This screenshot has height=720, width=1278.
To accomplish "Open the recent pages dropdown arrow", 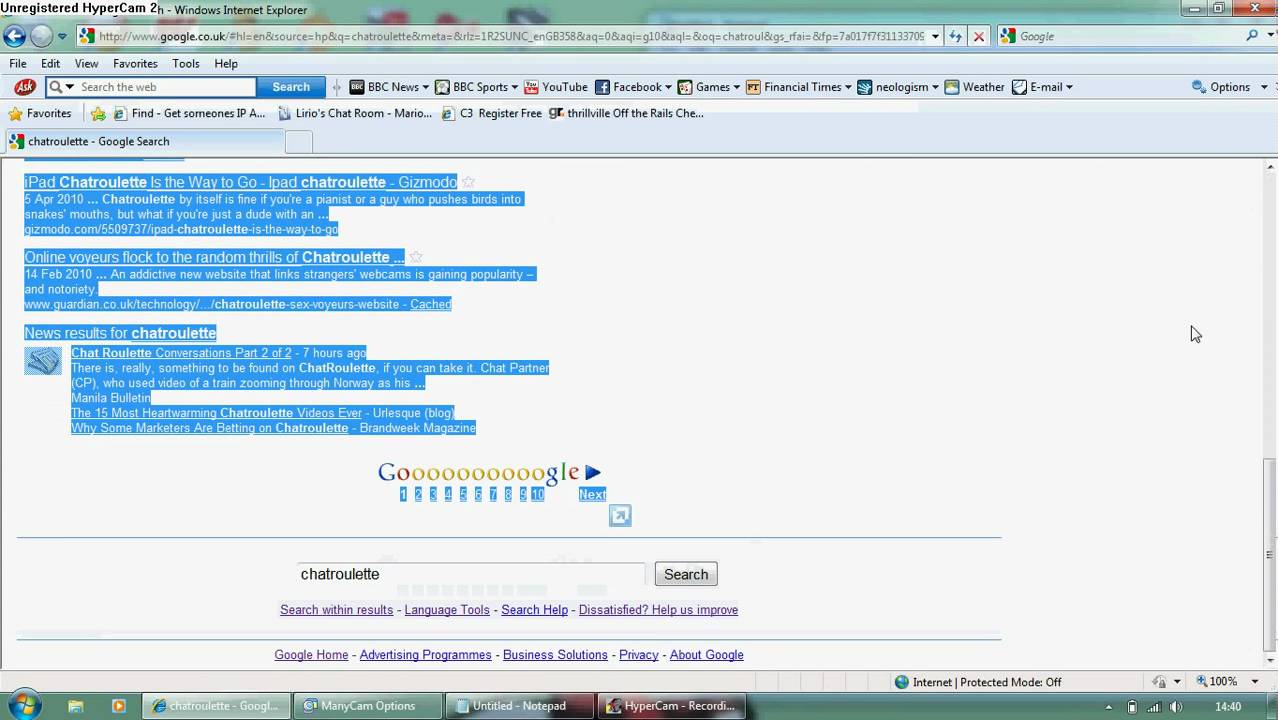I will tap(62, 36).
